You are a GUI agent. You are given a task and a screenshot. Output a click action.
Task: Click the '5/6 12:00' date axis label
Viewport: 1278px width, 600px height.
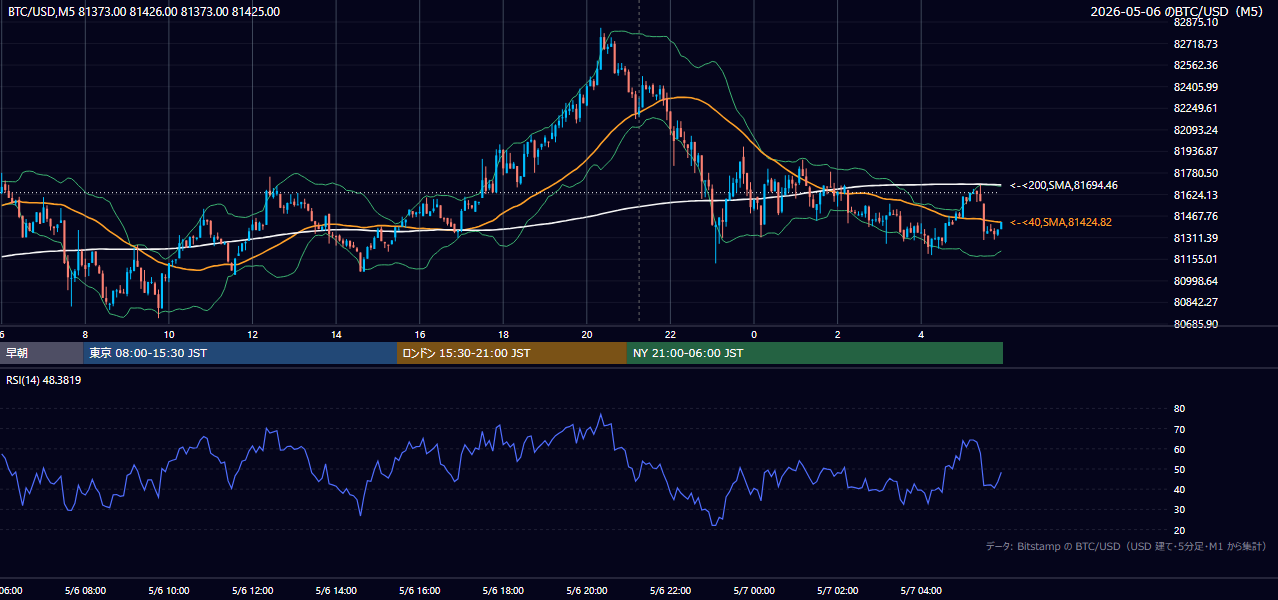pyautogui.click(x=252, y=591)
